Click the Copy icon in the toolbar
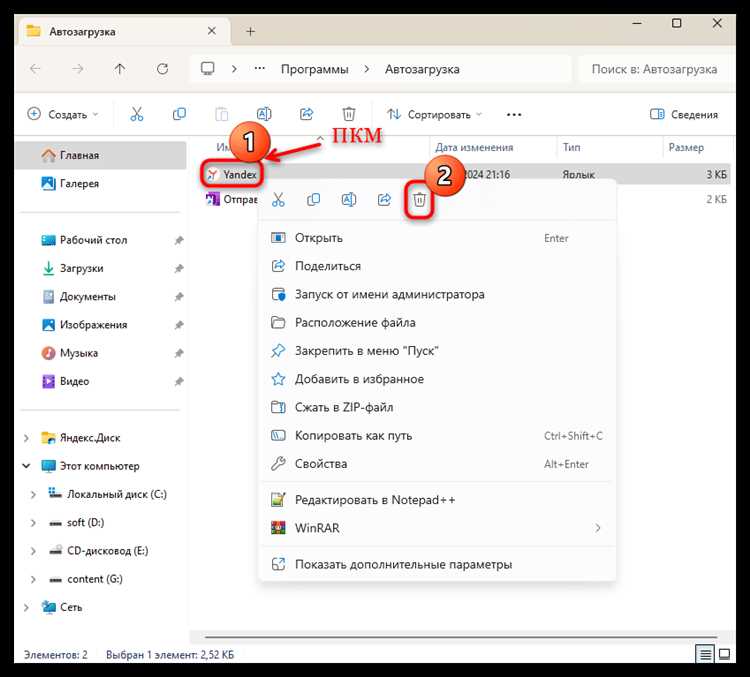 click(179, 114)
